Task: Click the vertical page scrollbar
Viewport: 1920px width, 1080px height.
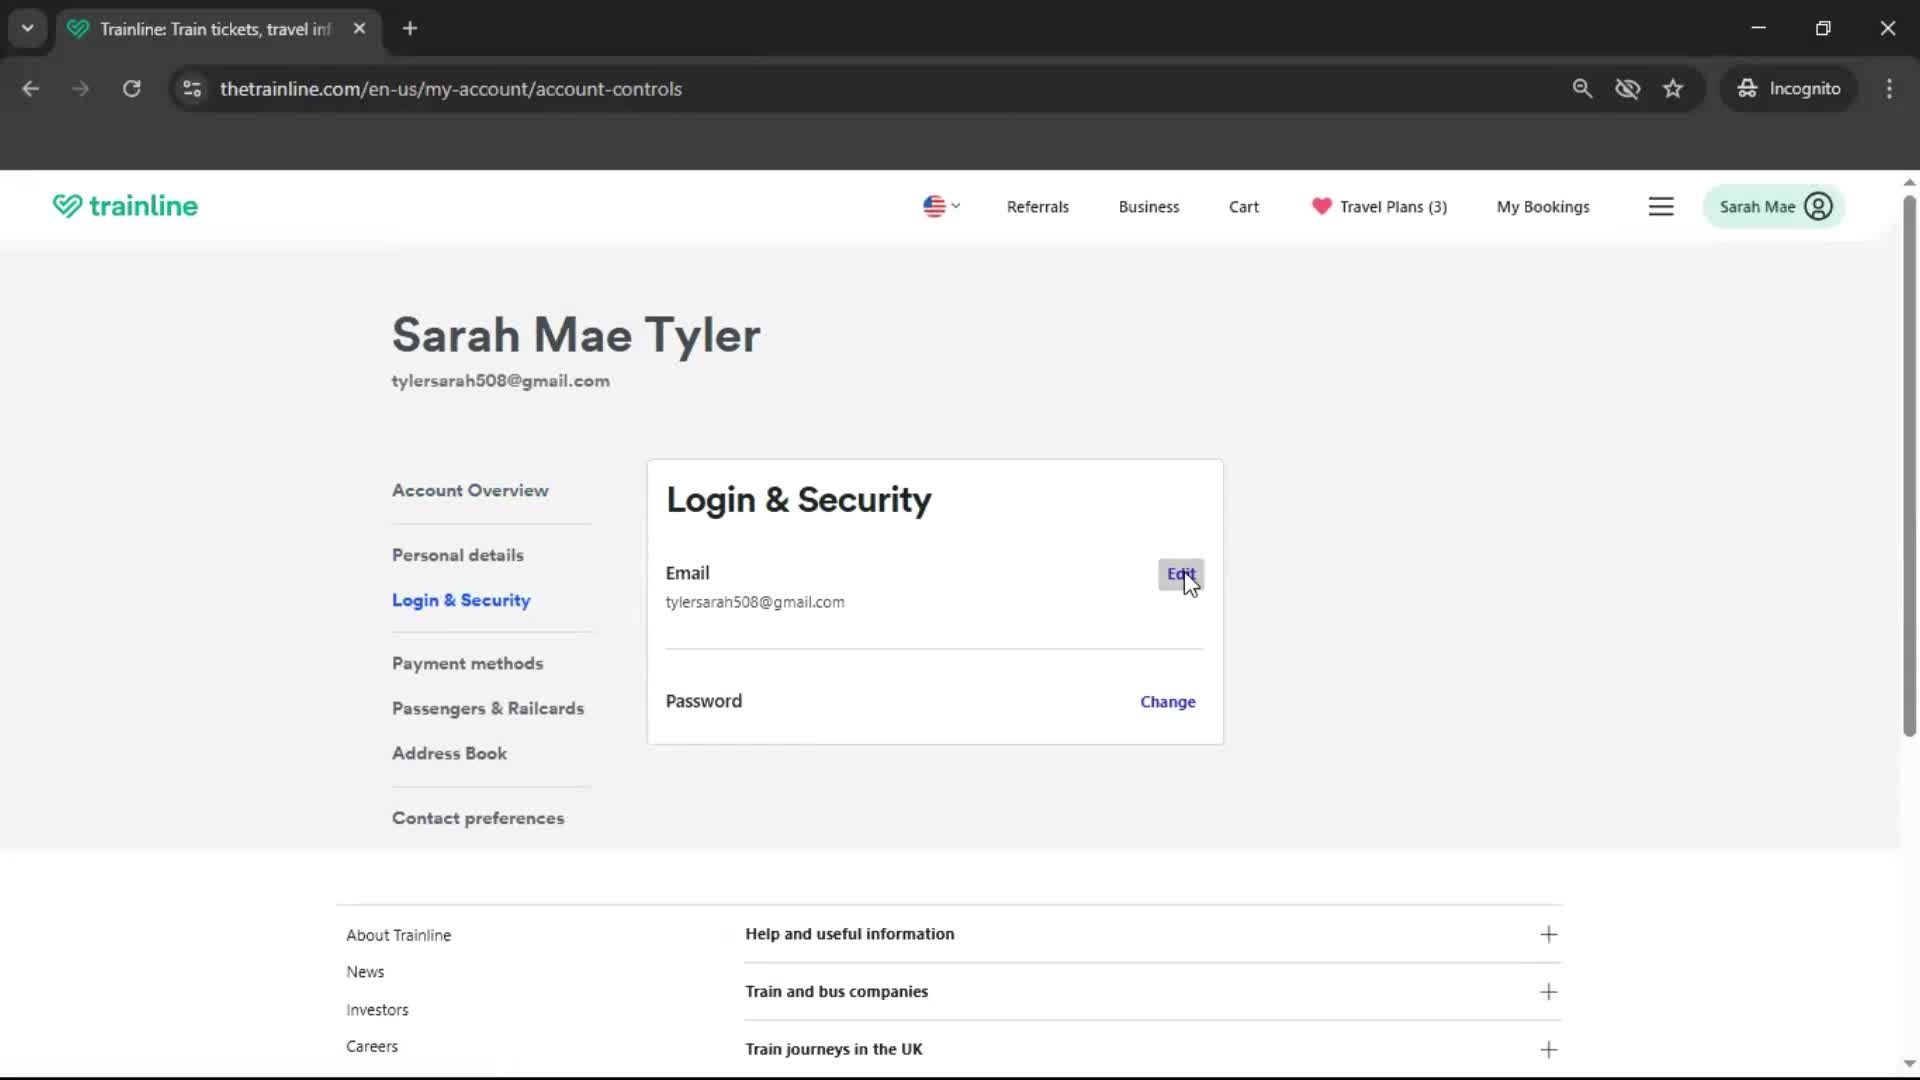Action: pos(1908,466)
